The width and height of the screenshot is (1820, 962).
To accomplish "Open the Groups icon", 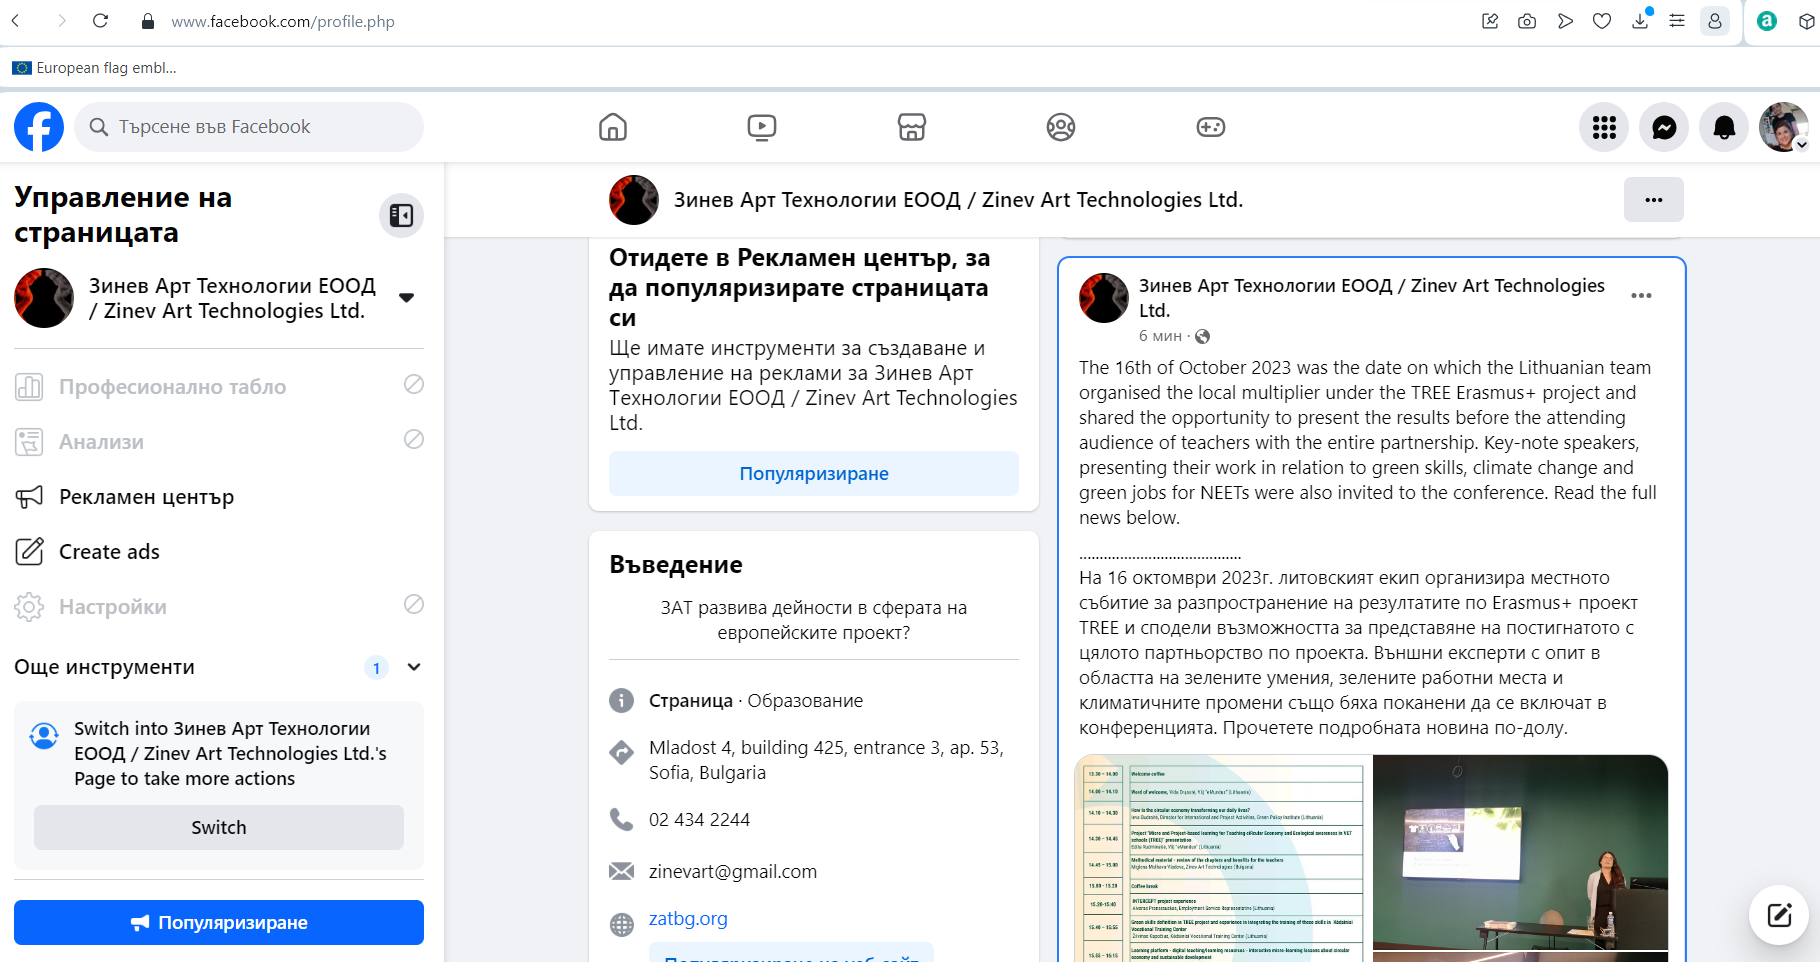I will 1061,127.
